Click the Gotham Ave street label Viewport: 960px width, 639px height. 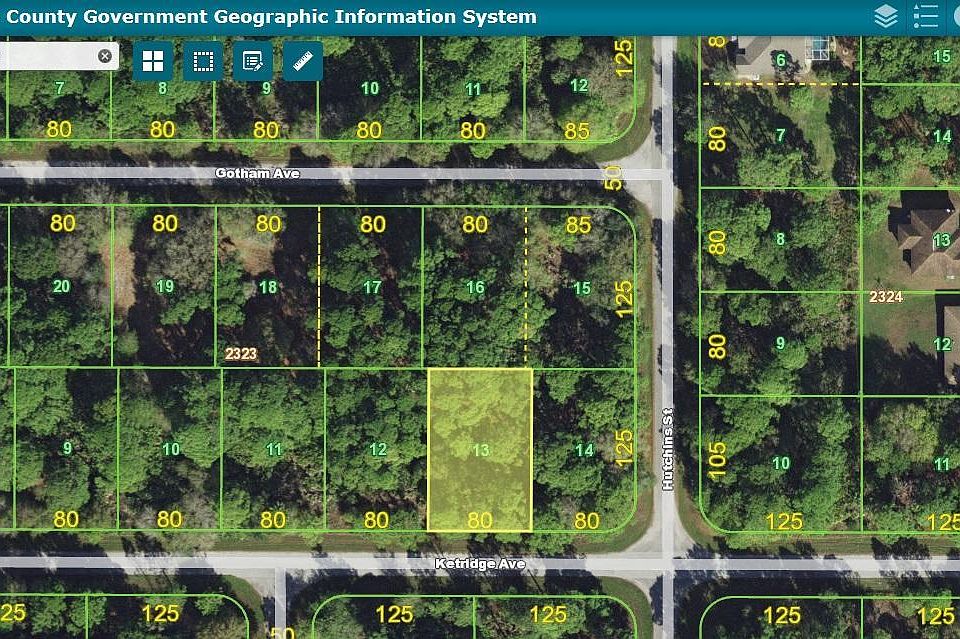258,174
